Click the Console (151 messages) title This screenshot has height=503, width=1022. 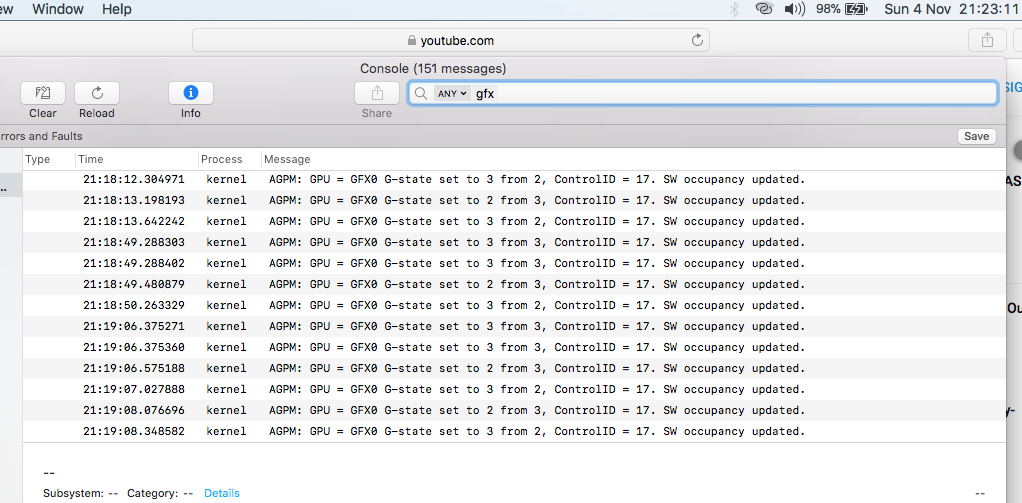tap(433, 68)
